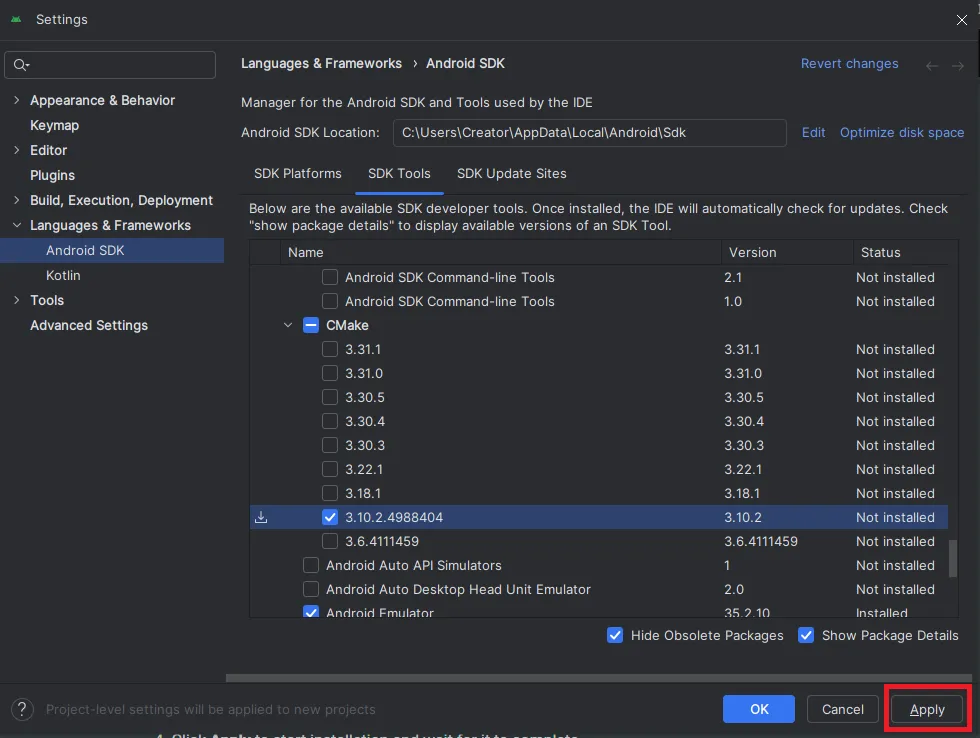Click Optimize disk space link

[902, 132]
